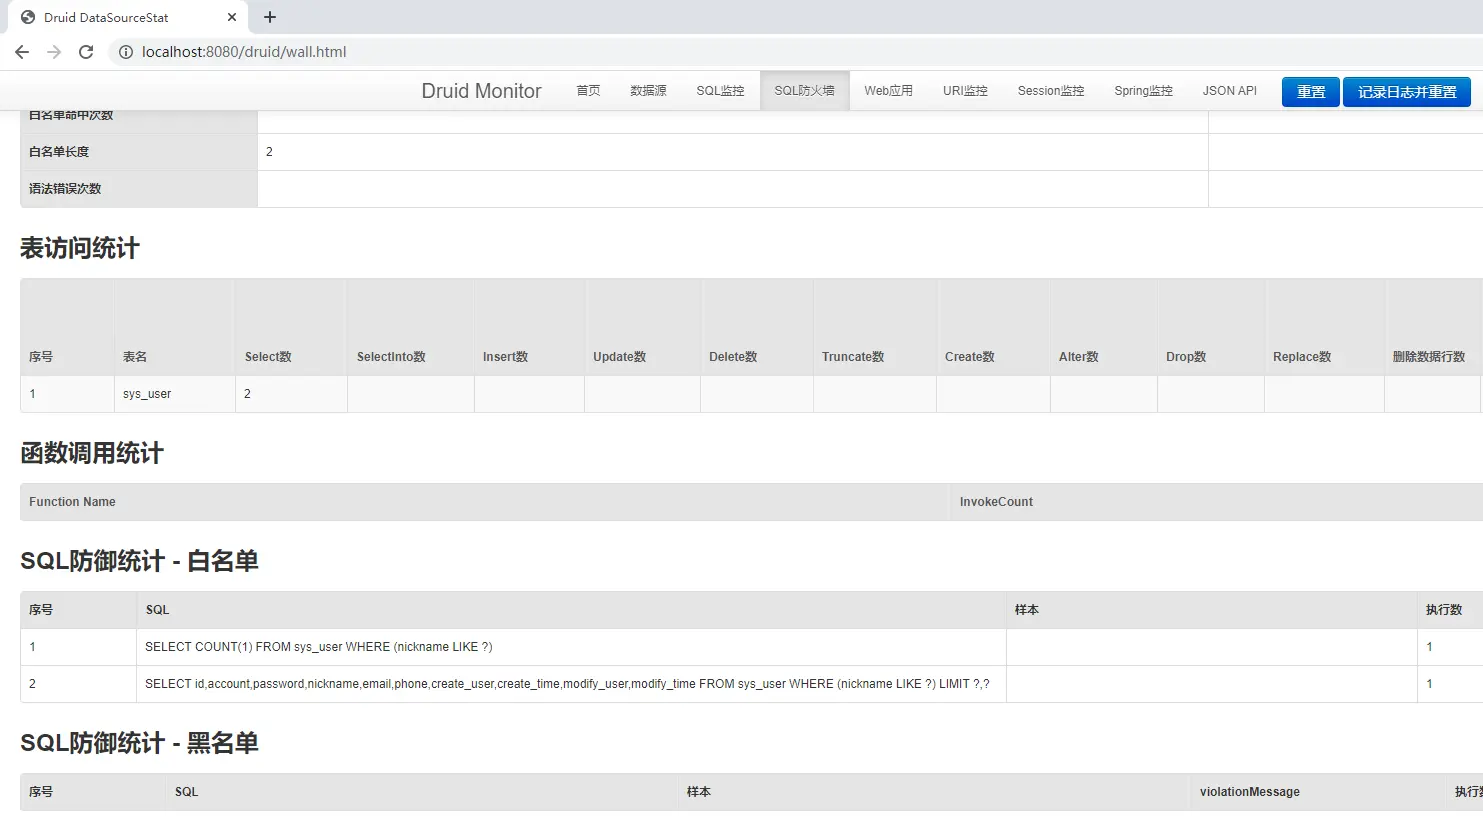
Task: Click the SQL防御统计 - 白名单 heading
Action: pyautogui.click(x=139, y=561)
